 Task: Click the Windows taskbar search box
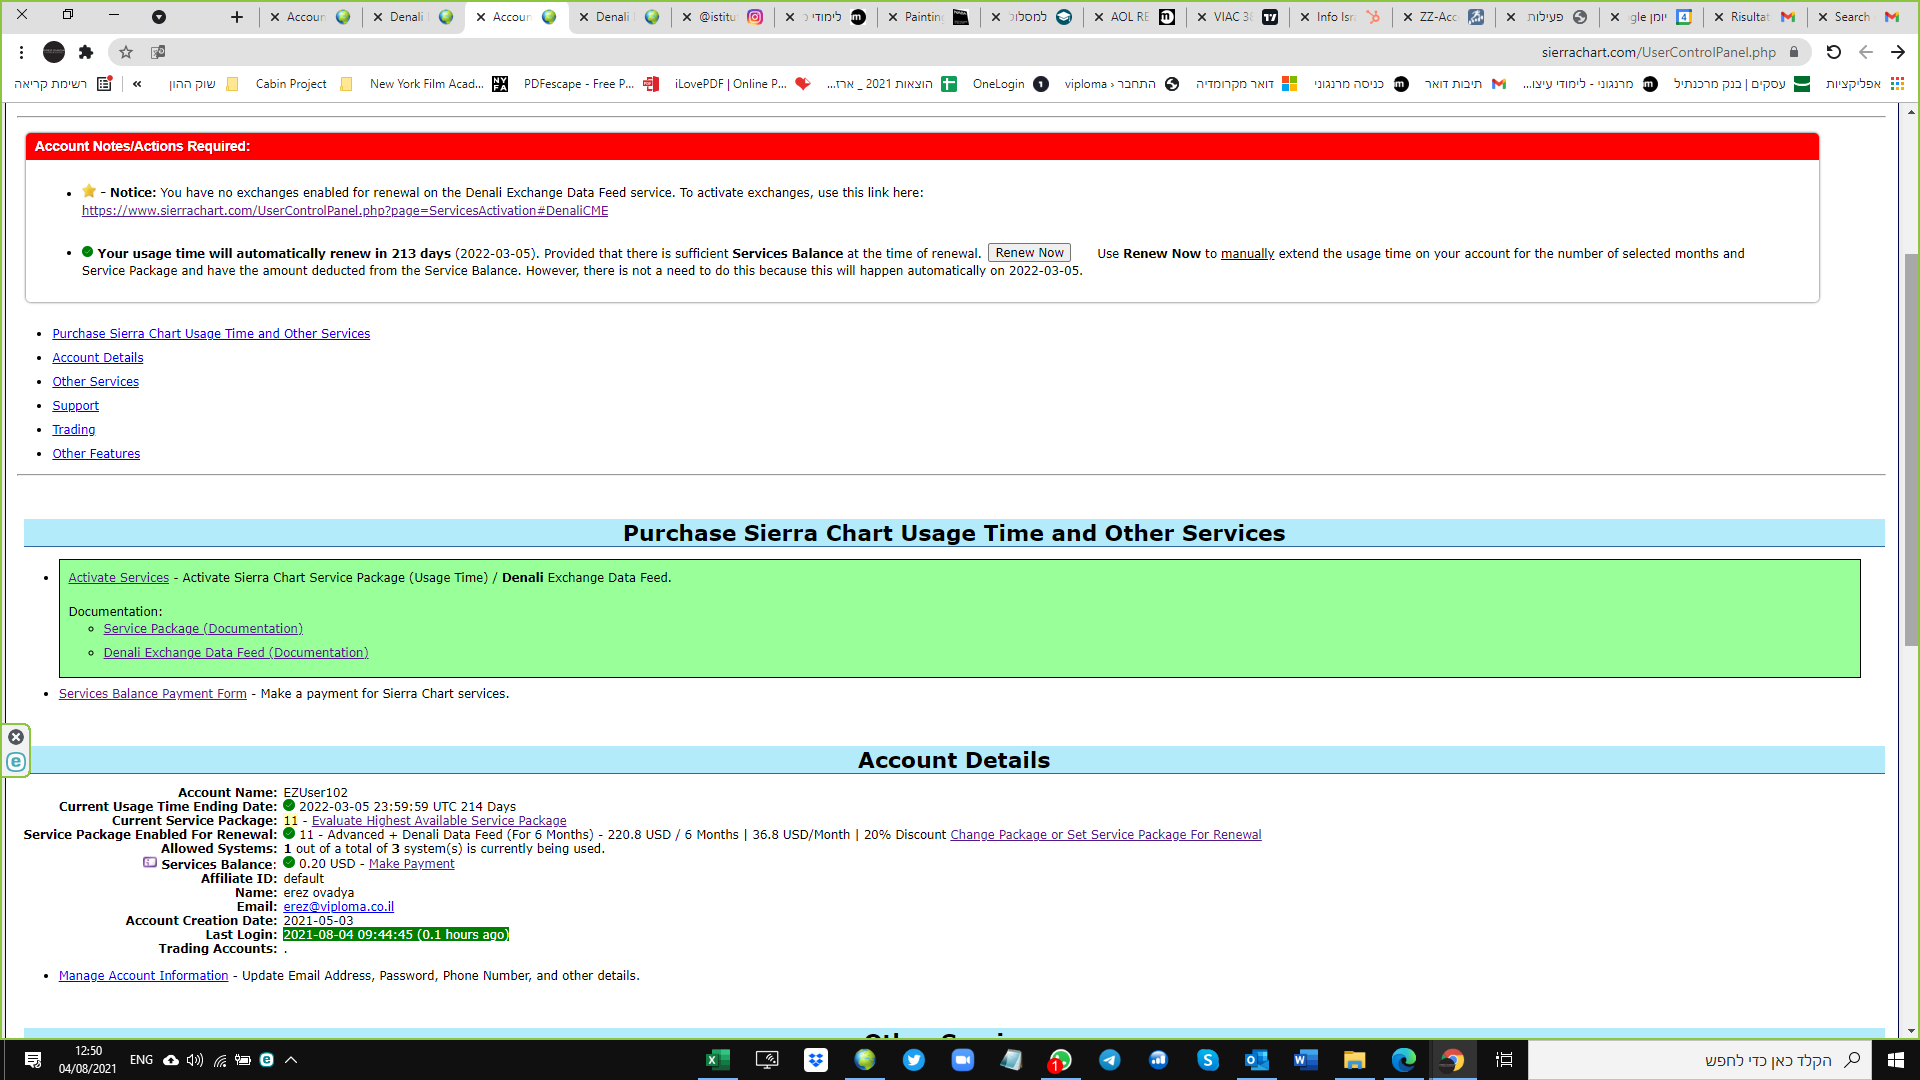[x=1700, y=1060]
